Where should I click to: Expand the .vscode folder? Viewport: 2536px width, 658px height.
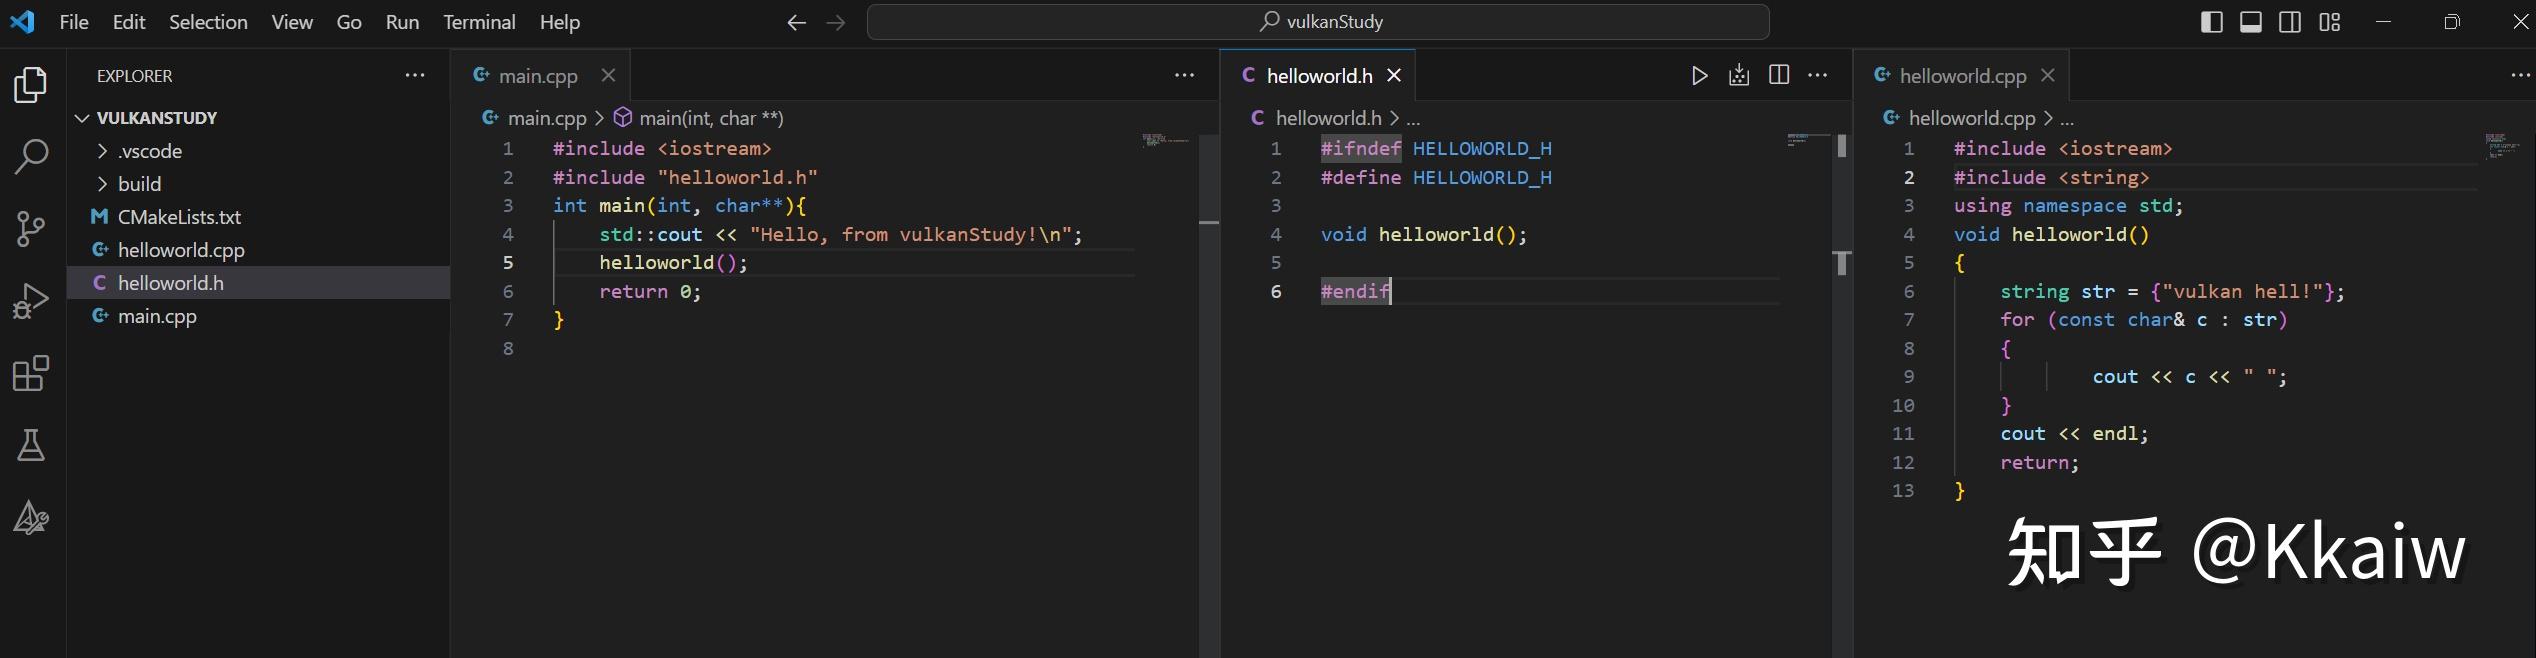coord(150,151)
